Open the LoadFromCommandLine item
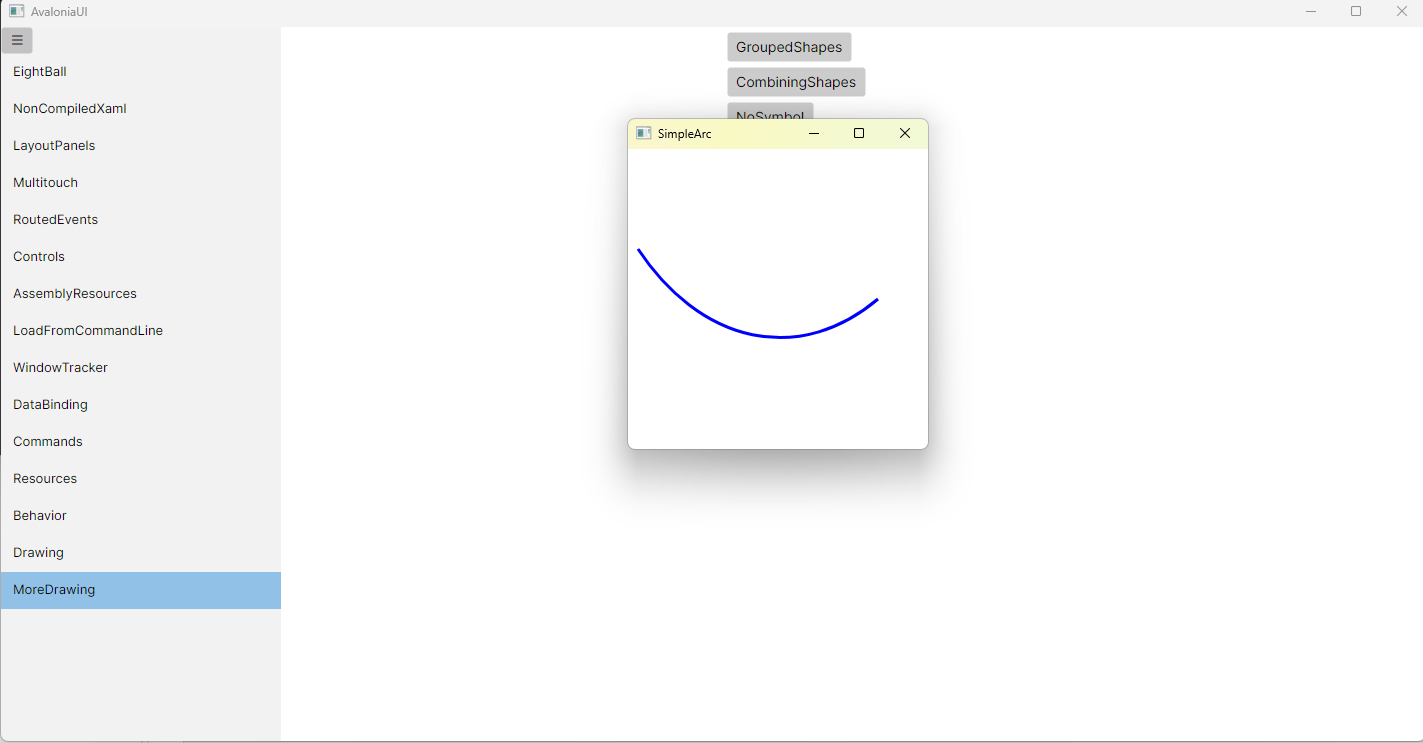This screenshot has width=1423, height=743. coord(141,331)
